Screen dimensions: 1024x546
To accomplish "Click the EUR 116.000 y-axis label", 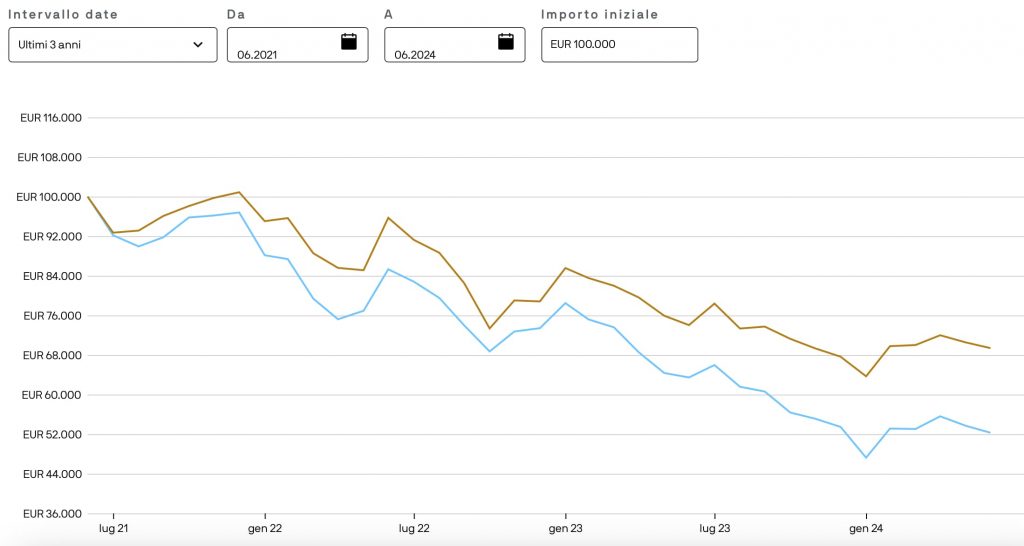I will point(50,118).
